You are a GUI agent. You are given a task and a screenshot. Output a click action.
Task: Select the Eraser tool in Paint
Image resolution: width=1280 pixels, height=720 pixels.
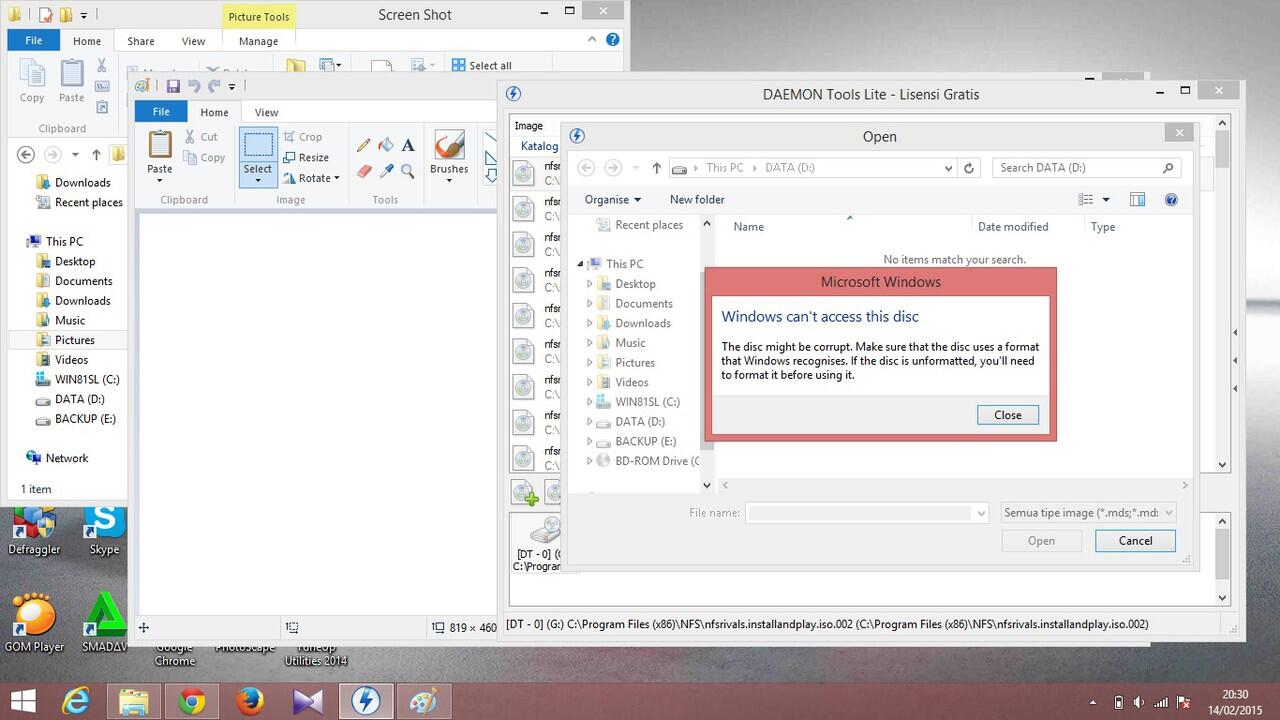[364, 171]
